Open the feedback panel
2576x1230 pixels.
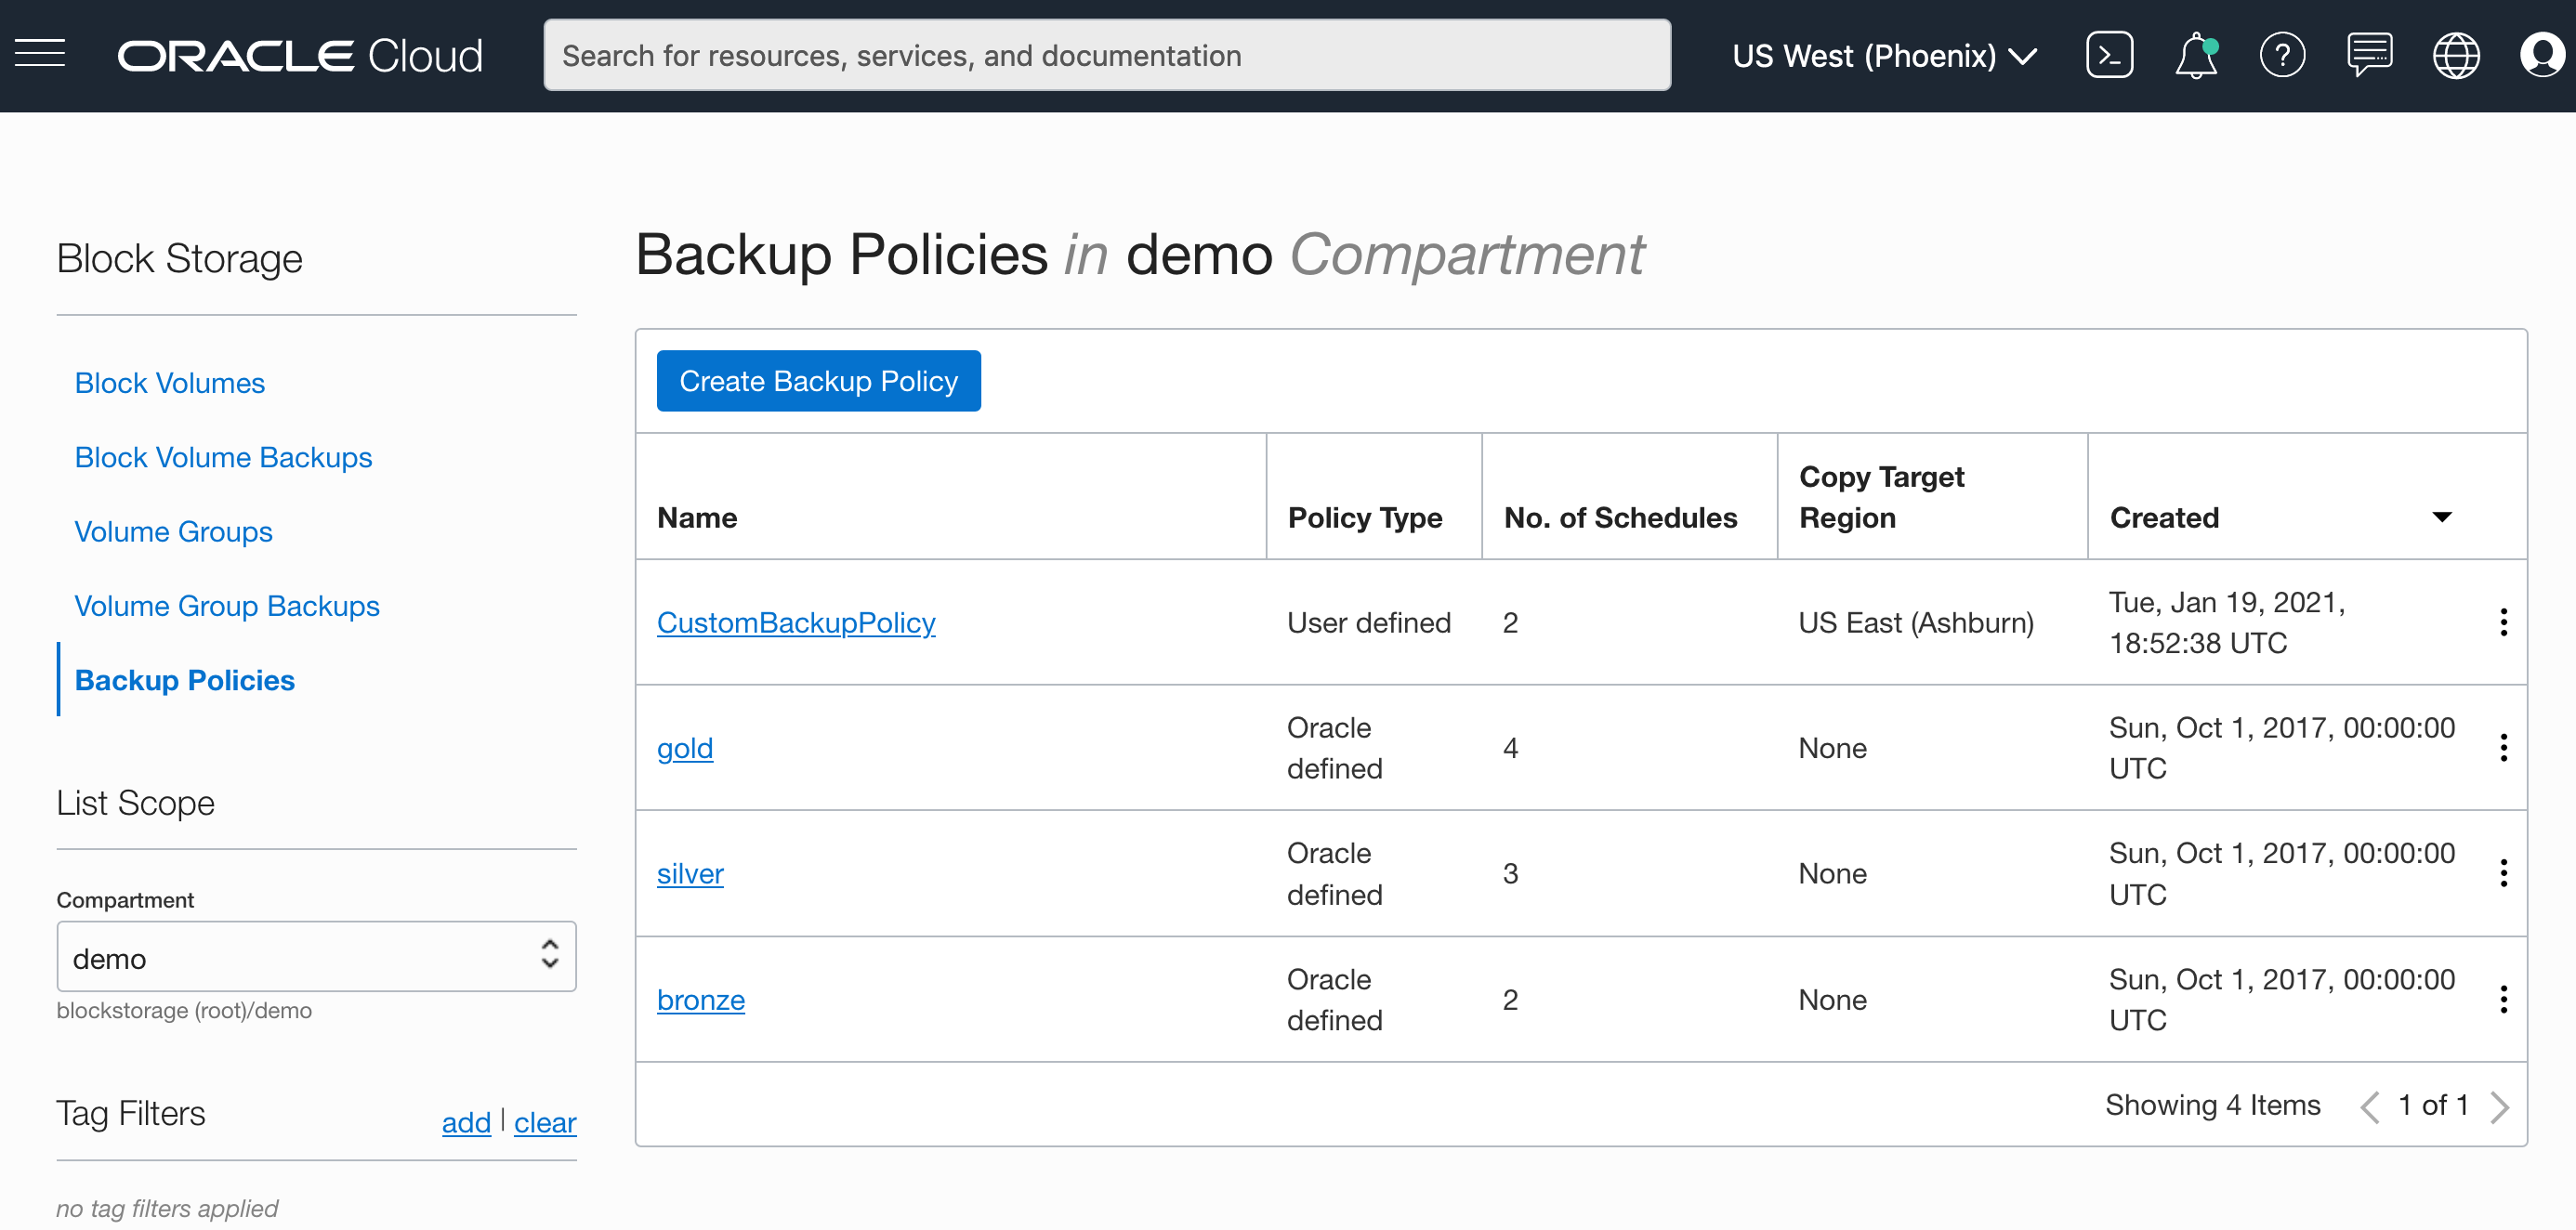coord(2370,55)
